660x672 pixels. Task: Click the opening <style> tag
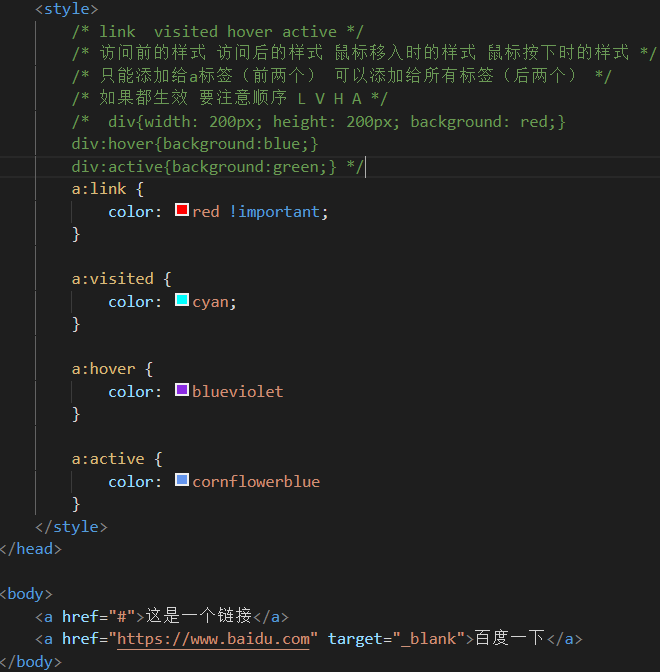(x=67, y=9)
